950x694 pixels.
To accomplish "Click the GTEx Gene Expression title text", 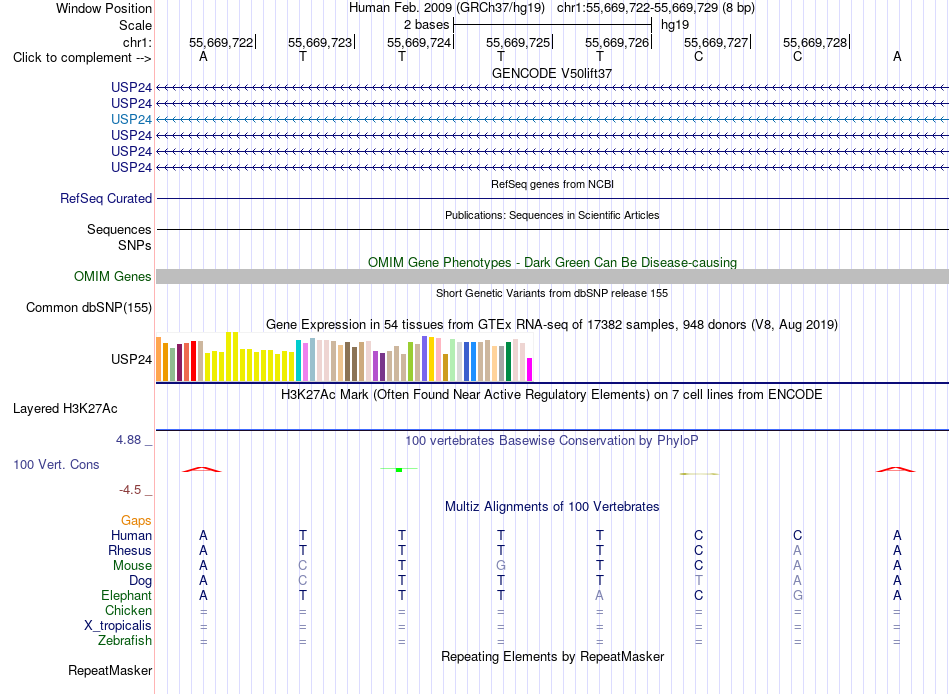I will pyautogui.click(x=552, y=324).
